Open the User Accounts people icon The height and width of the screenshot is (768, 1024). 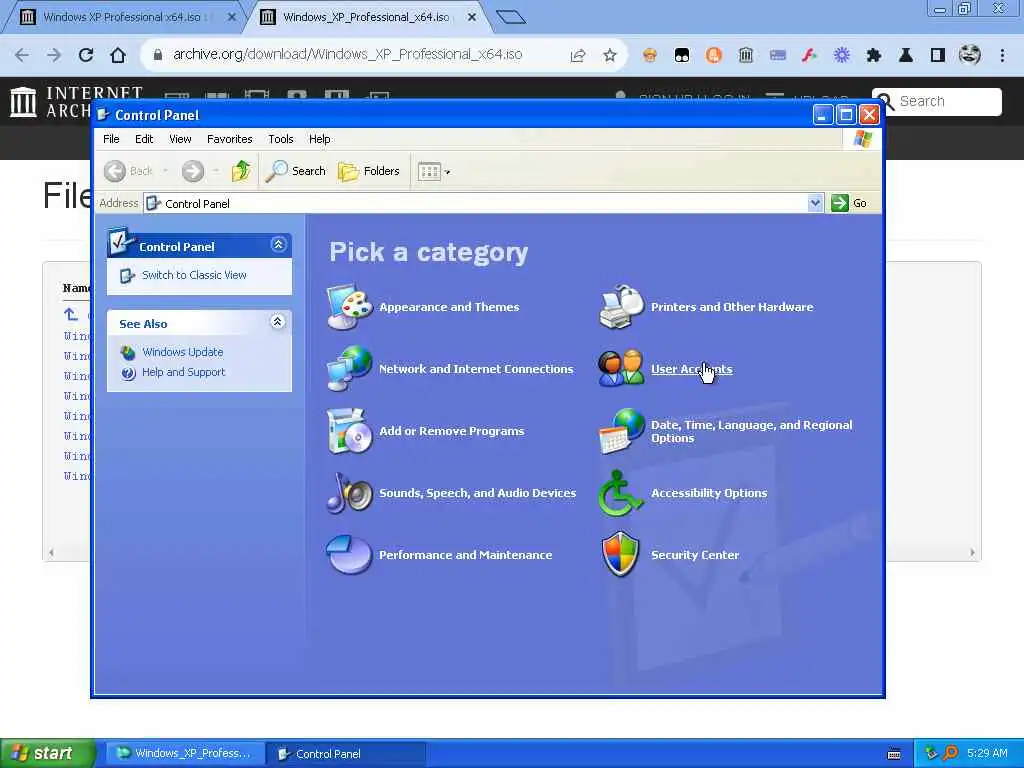pos(621,368)
